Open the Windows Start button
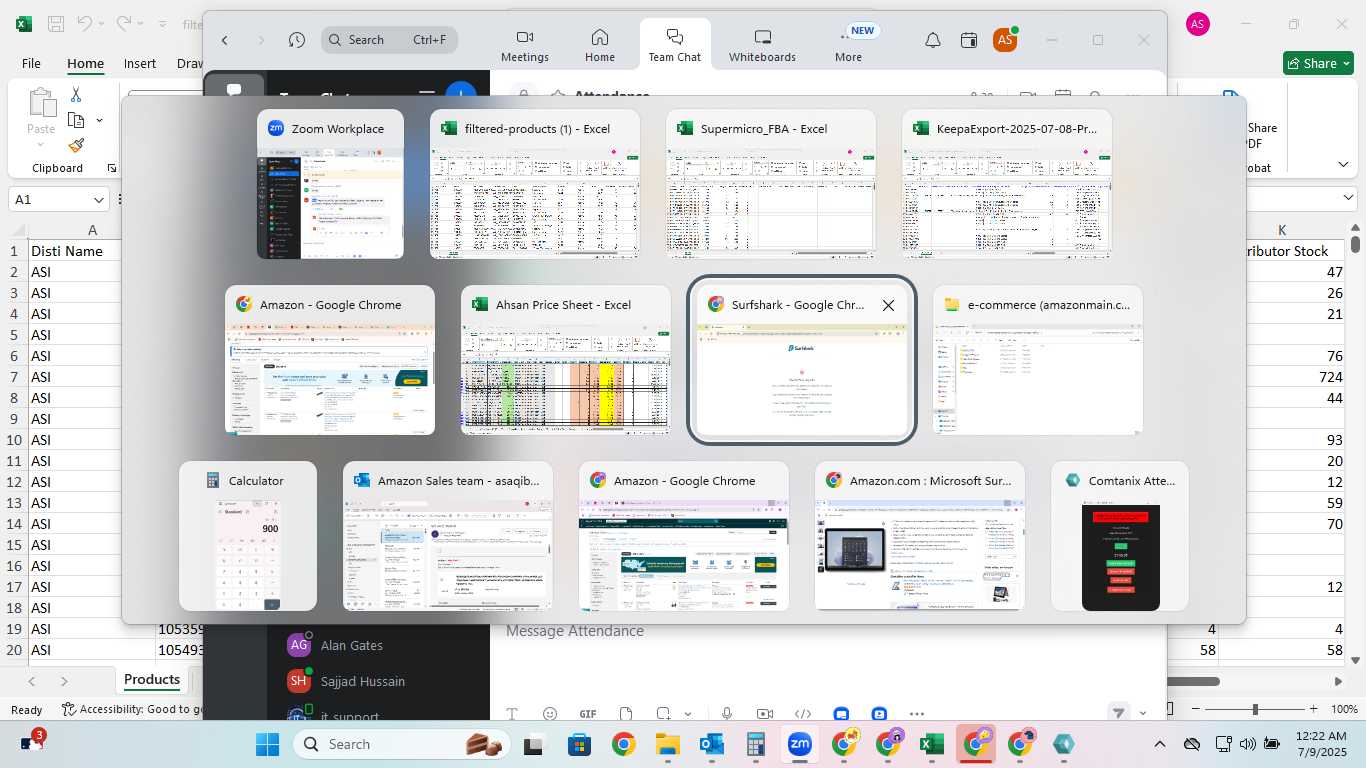Screen dimensions: 1366x768 click(267, 744)
